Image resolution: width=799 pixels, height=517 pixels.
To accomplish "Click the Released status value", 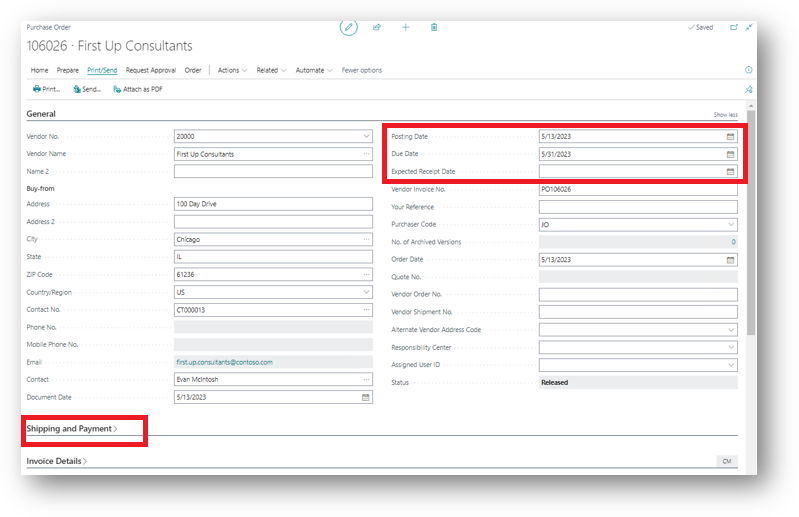I will tap(554, 383).
